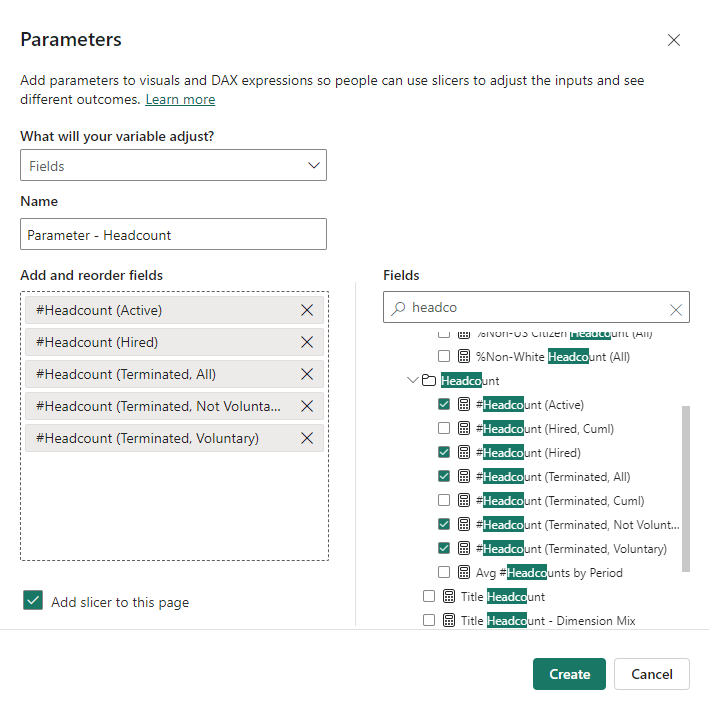This screenshot has height=708, width=709.
Task: Open the Learn more link
Action: pos(180,99)
